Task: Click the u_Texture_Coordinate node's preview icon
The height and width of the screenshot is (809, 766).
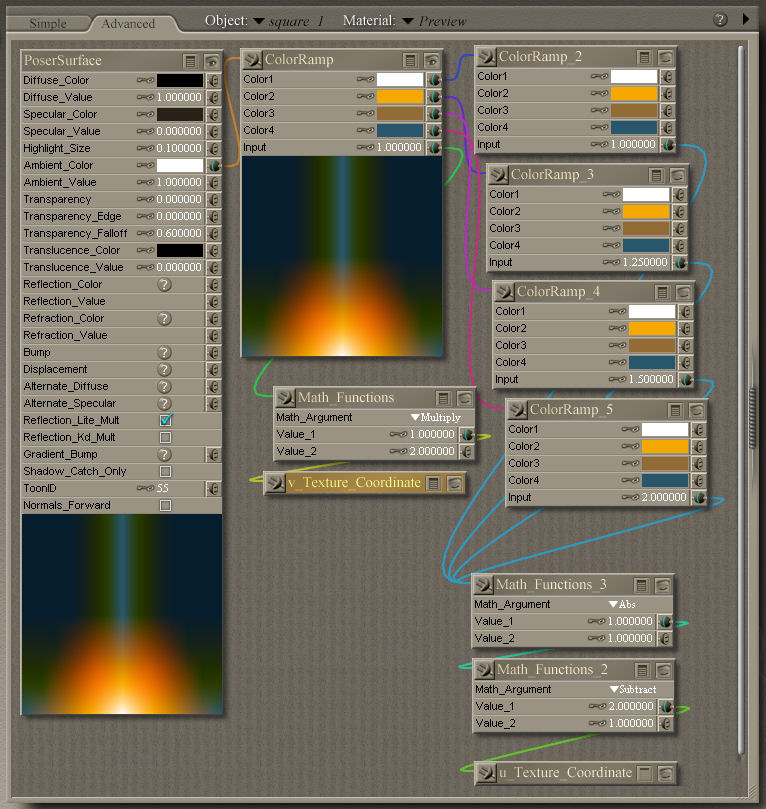Action: (664, 772)
